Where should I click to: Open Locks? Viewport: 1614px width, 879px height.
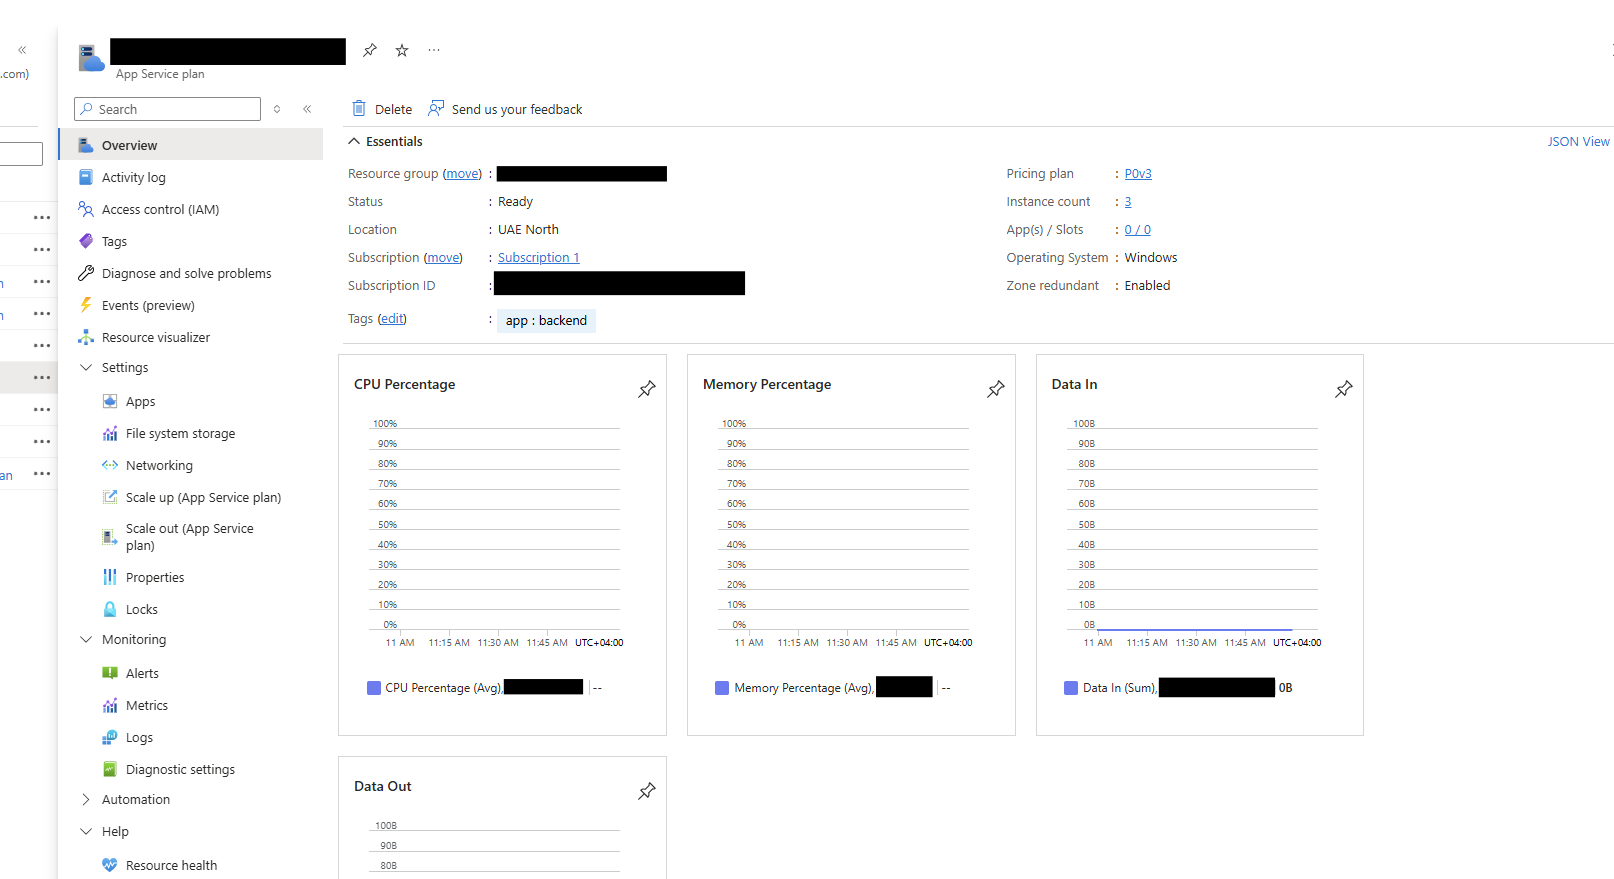coord(141,609)
